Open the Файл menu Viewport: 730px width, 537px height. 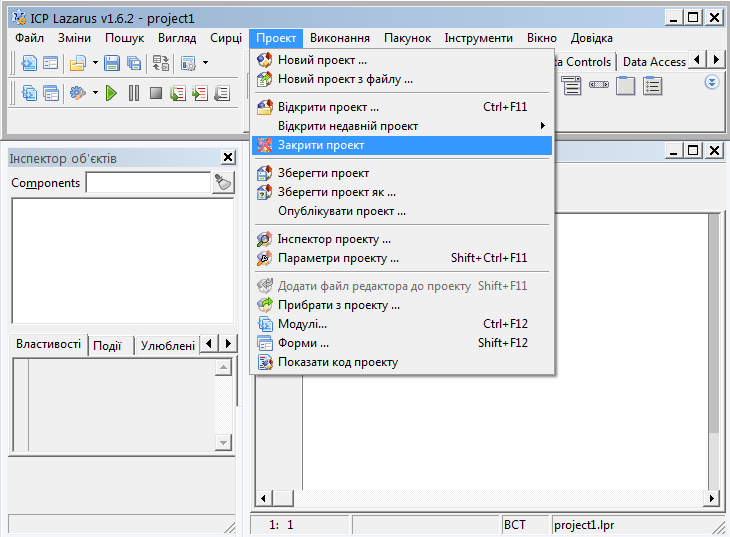[x=29, y=38]
